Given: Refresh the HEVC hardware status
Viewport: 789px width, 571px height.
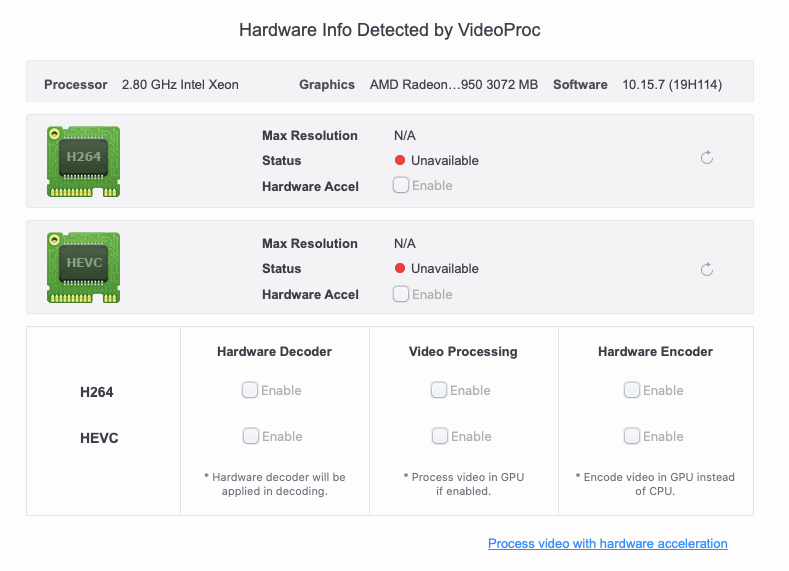Looking at the screenshot, I should pyautogui.click(x=707, y=269).
